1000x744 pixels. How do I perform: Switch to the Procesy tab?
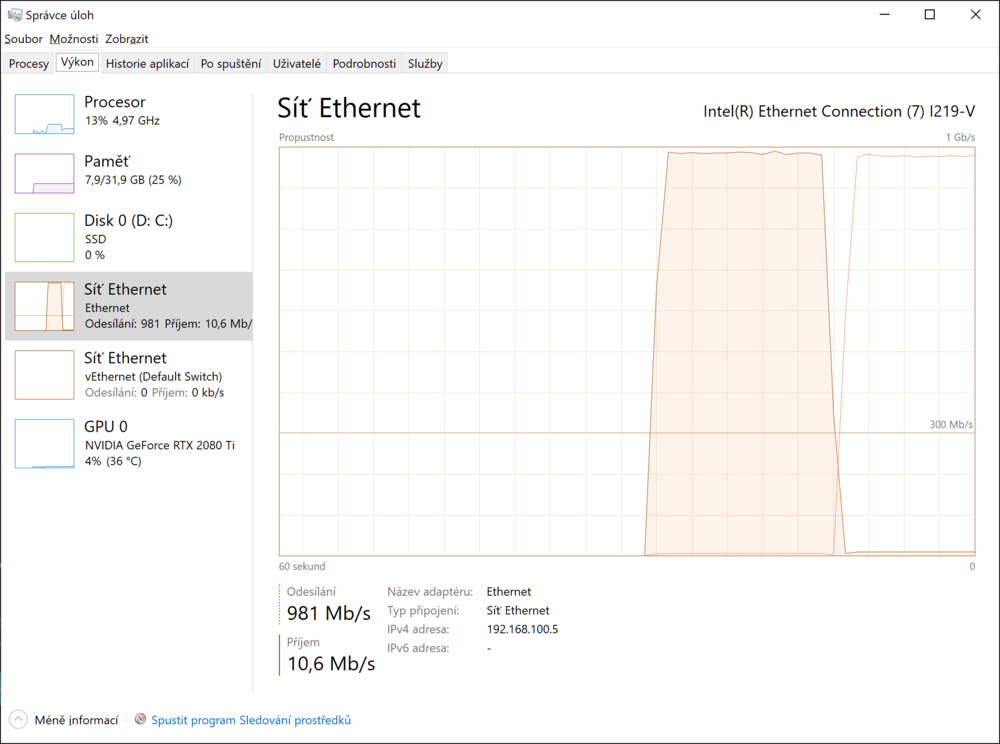tap(29, 64)
